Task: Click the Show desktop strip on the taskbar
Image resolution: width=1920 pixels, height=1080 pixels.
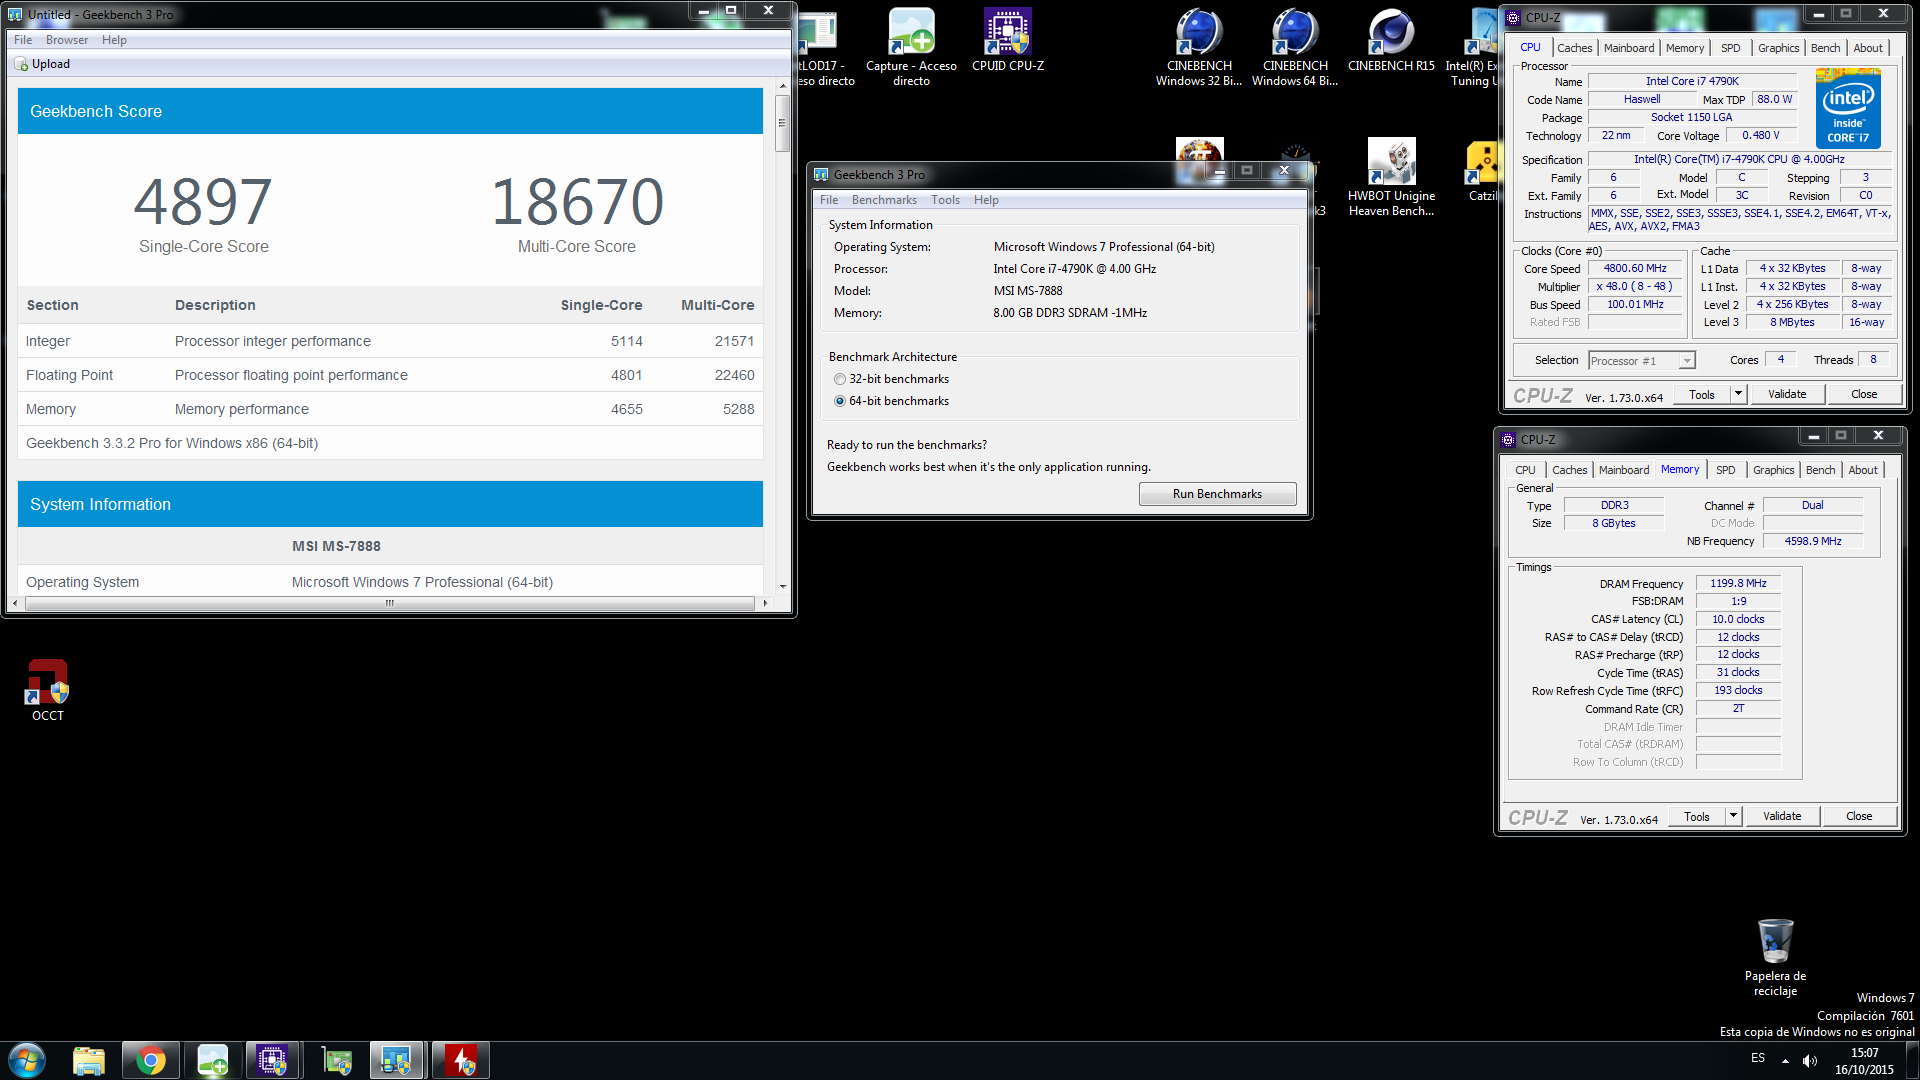Action: 1912,1060
